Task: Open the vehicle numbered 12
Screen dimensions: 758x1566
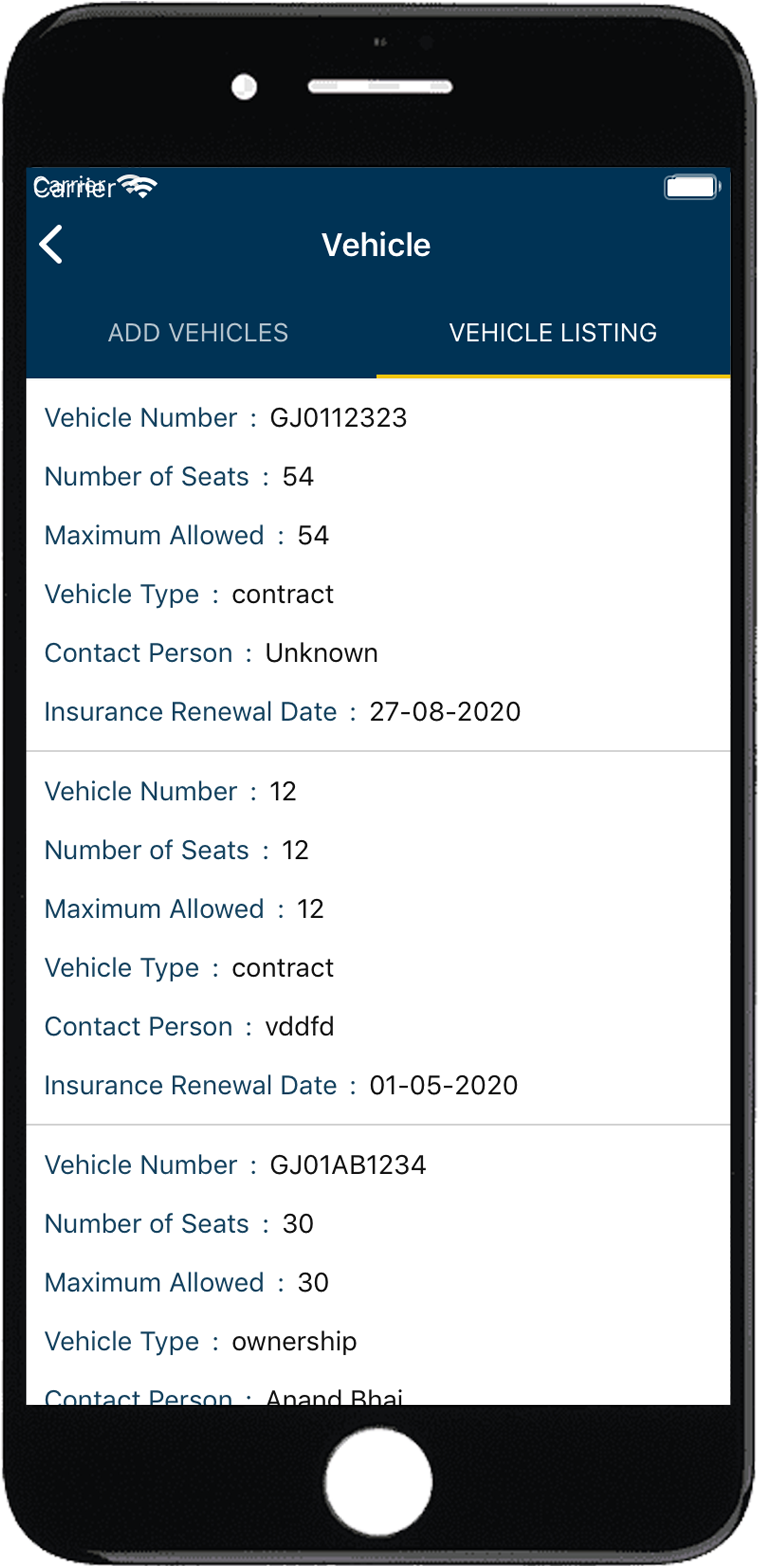Action: pyautogui.click(x=283, y=792)
